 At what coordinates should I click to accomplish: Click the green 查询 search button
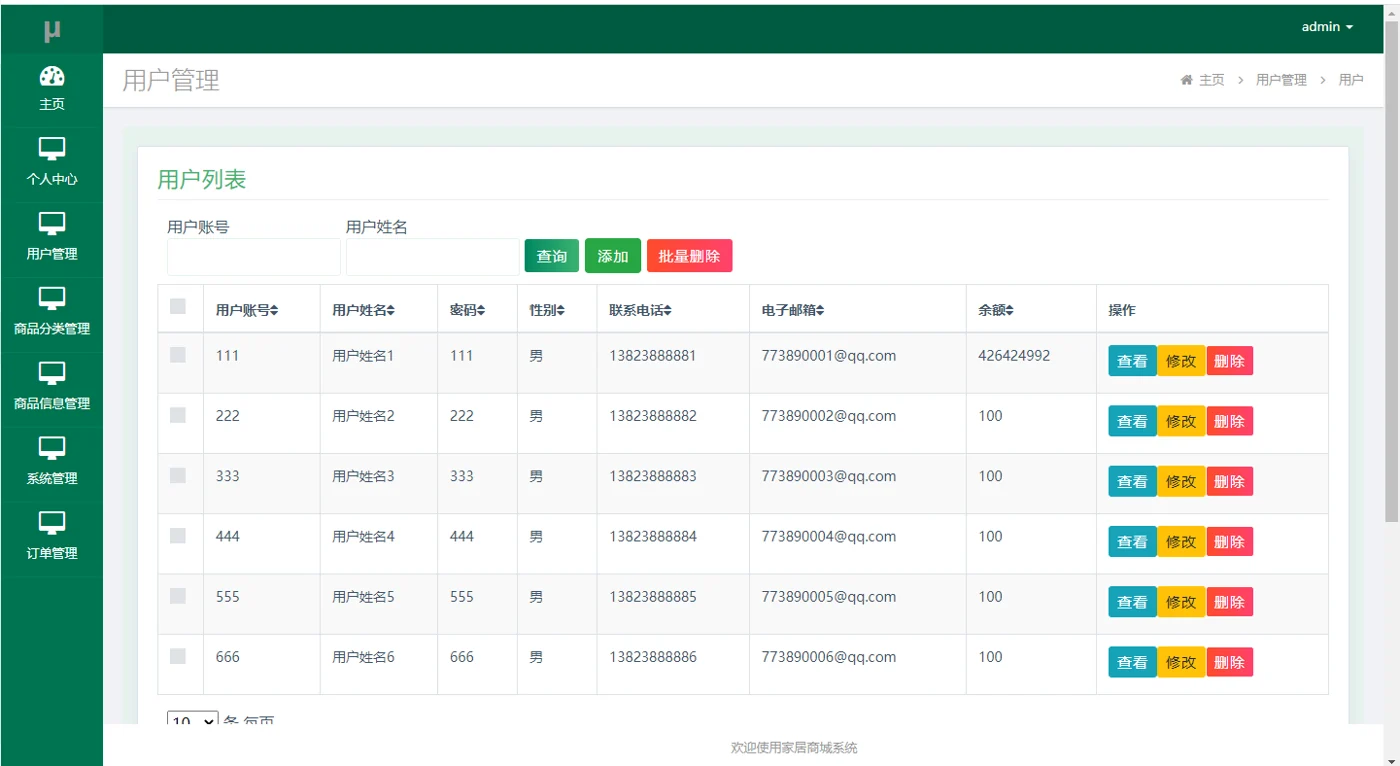552,256
